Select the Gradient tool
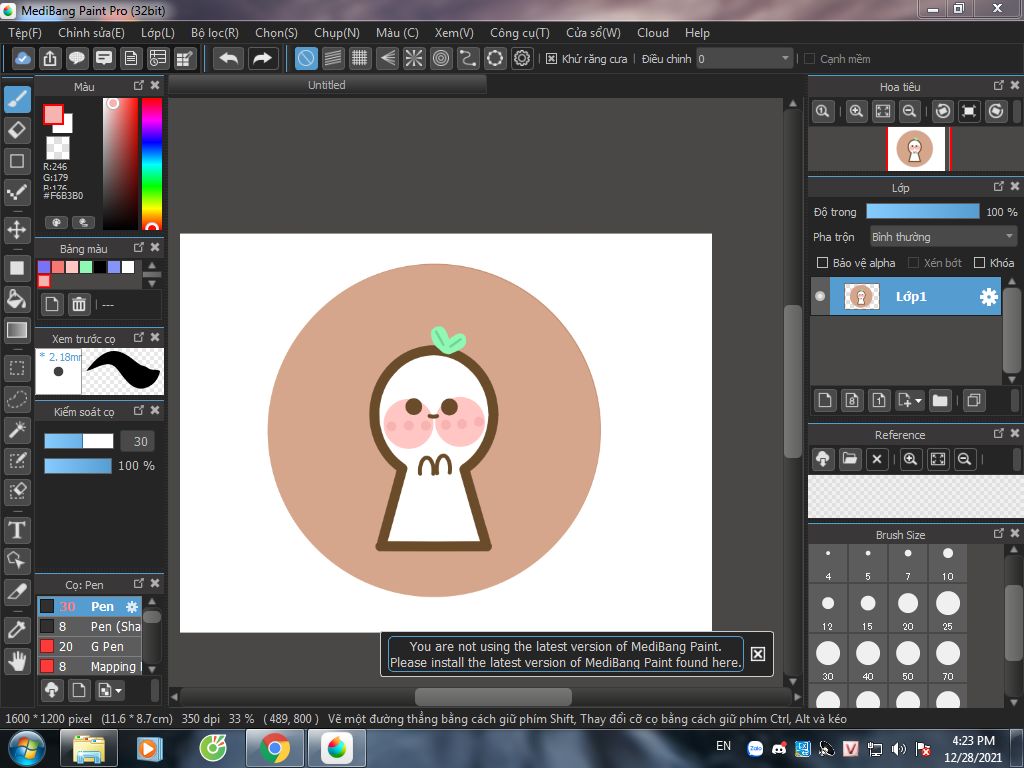Screen dimensions: 1024x768 pyautogui.click(x=18, y=330)
